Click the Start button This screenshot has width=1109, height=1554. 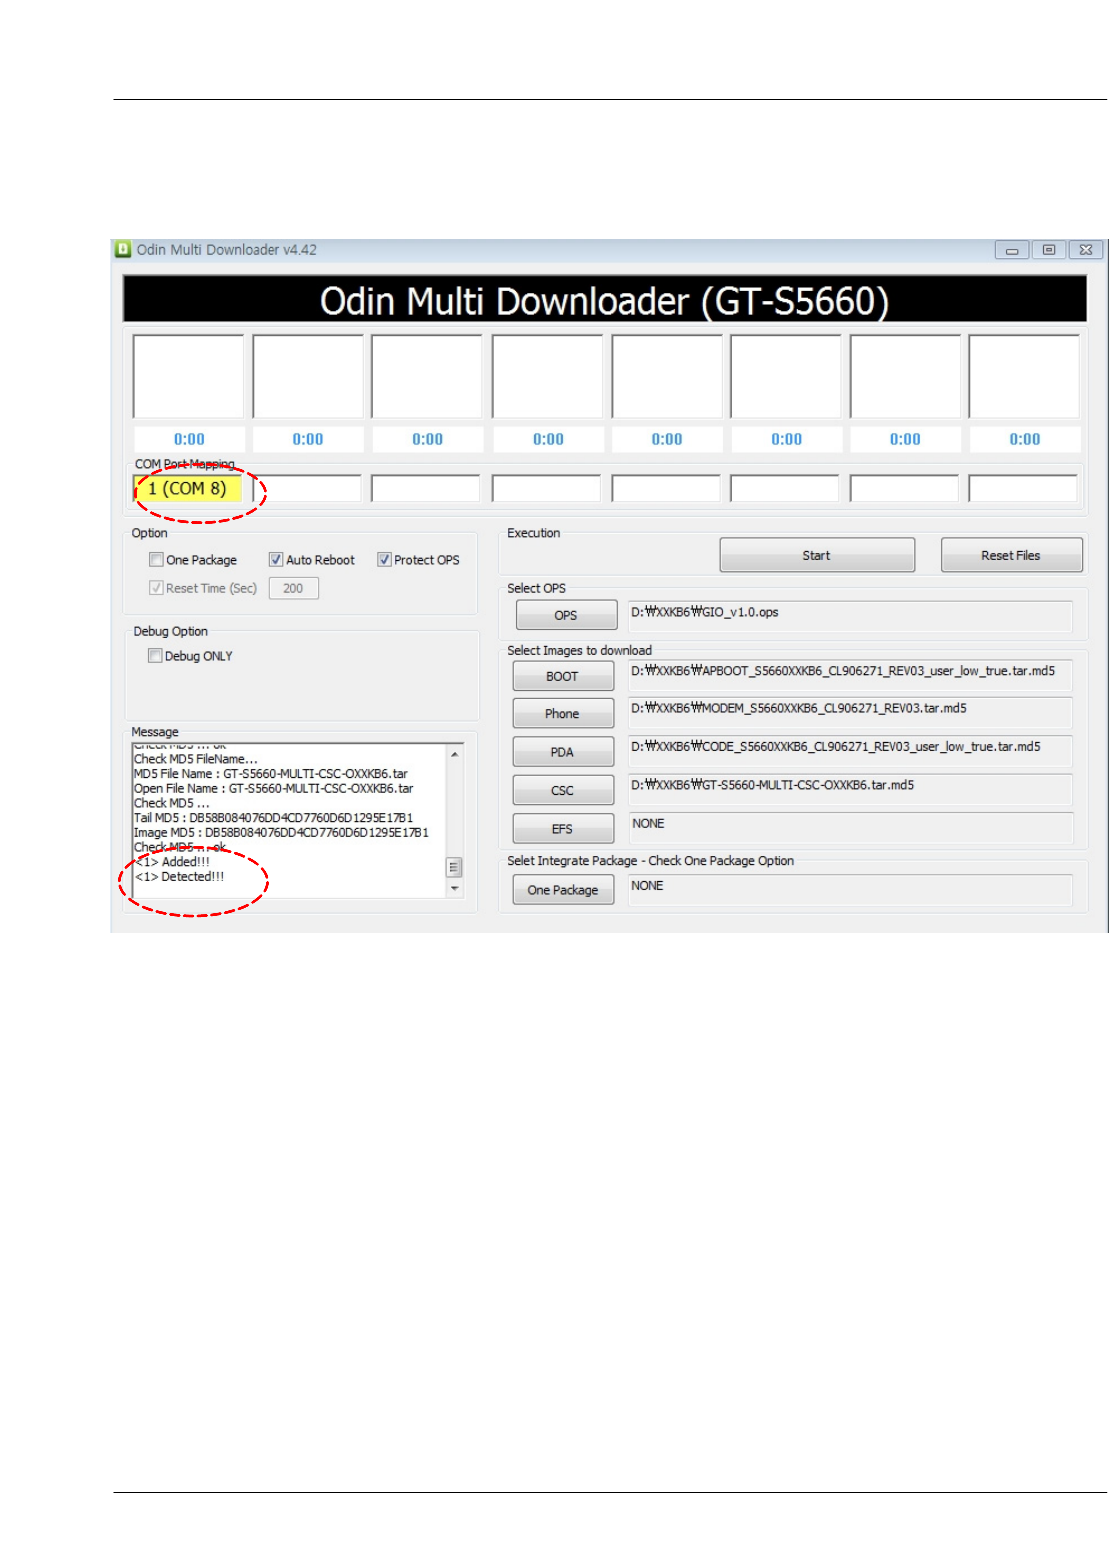click(817, 555)
